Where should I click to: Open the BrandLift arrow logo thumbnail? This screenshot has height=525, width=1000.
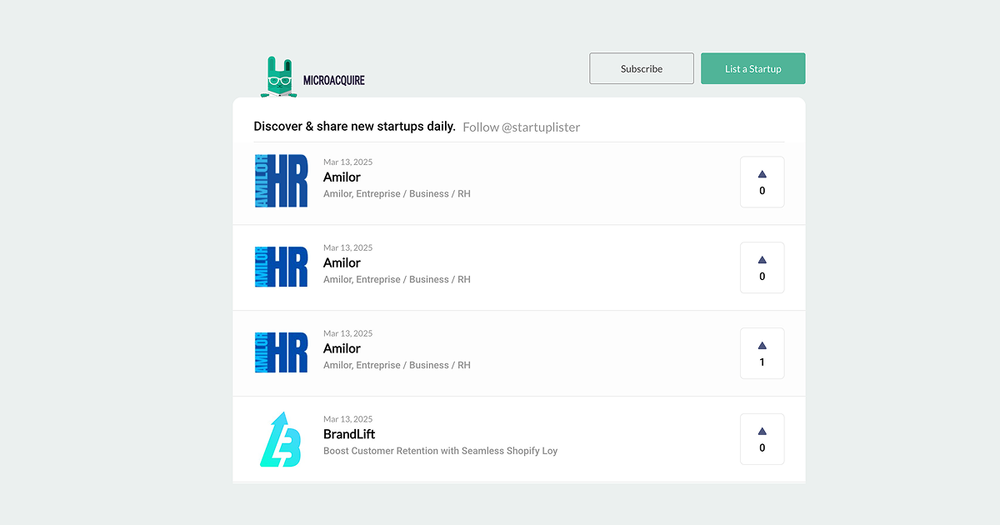[x=281, y=439]
